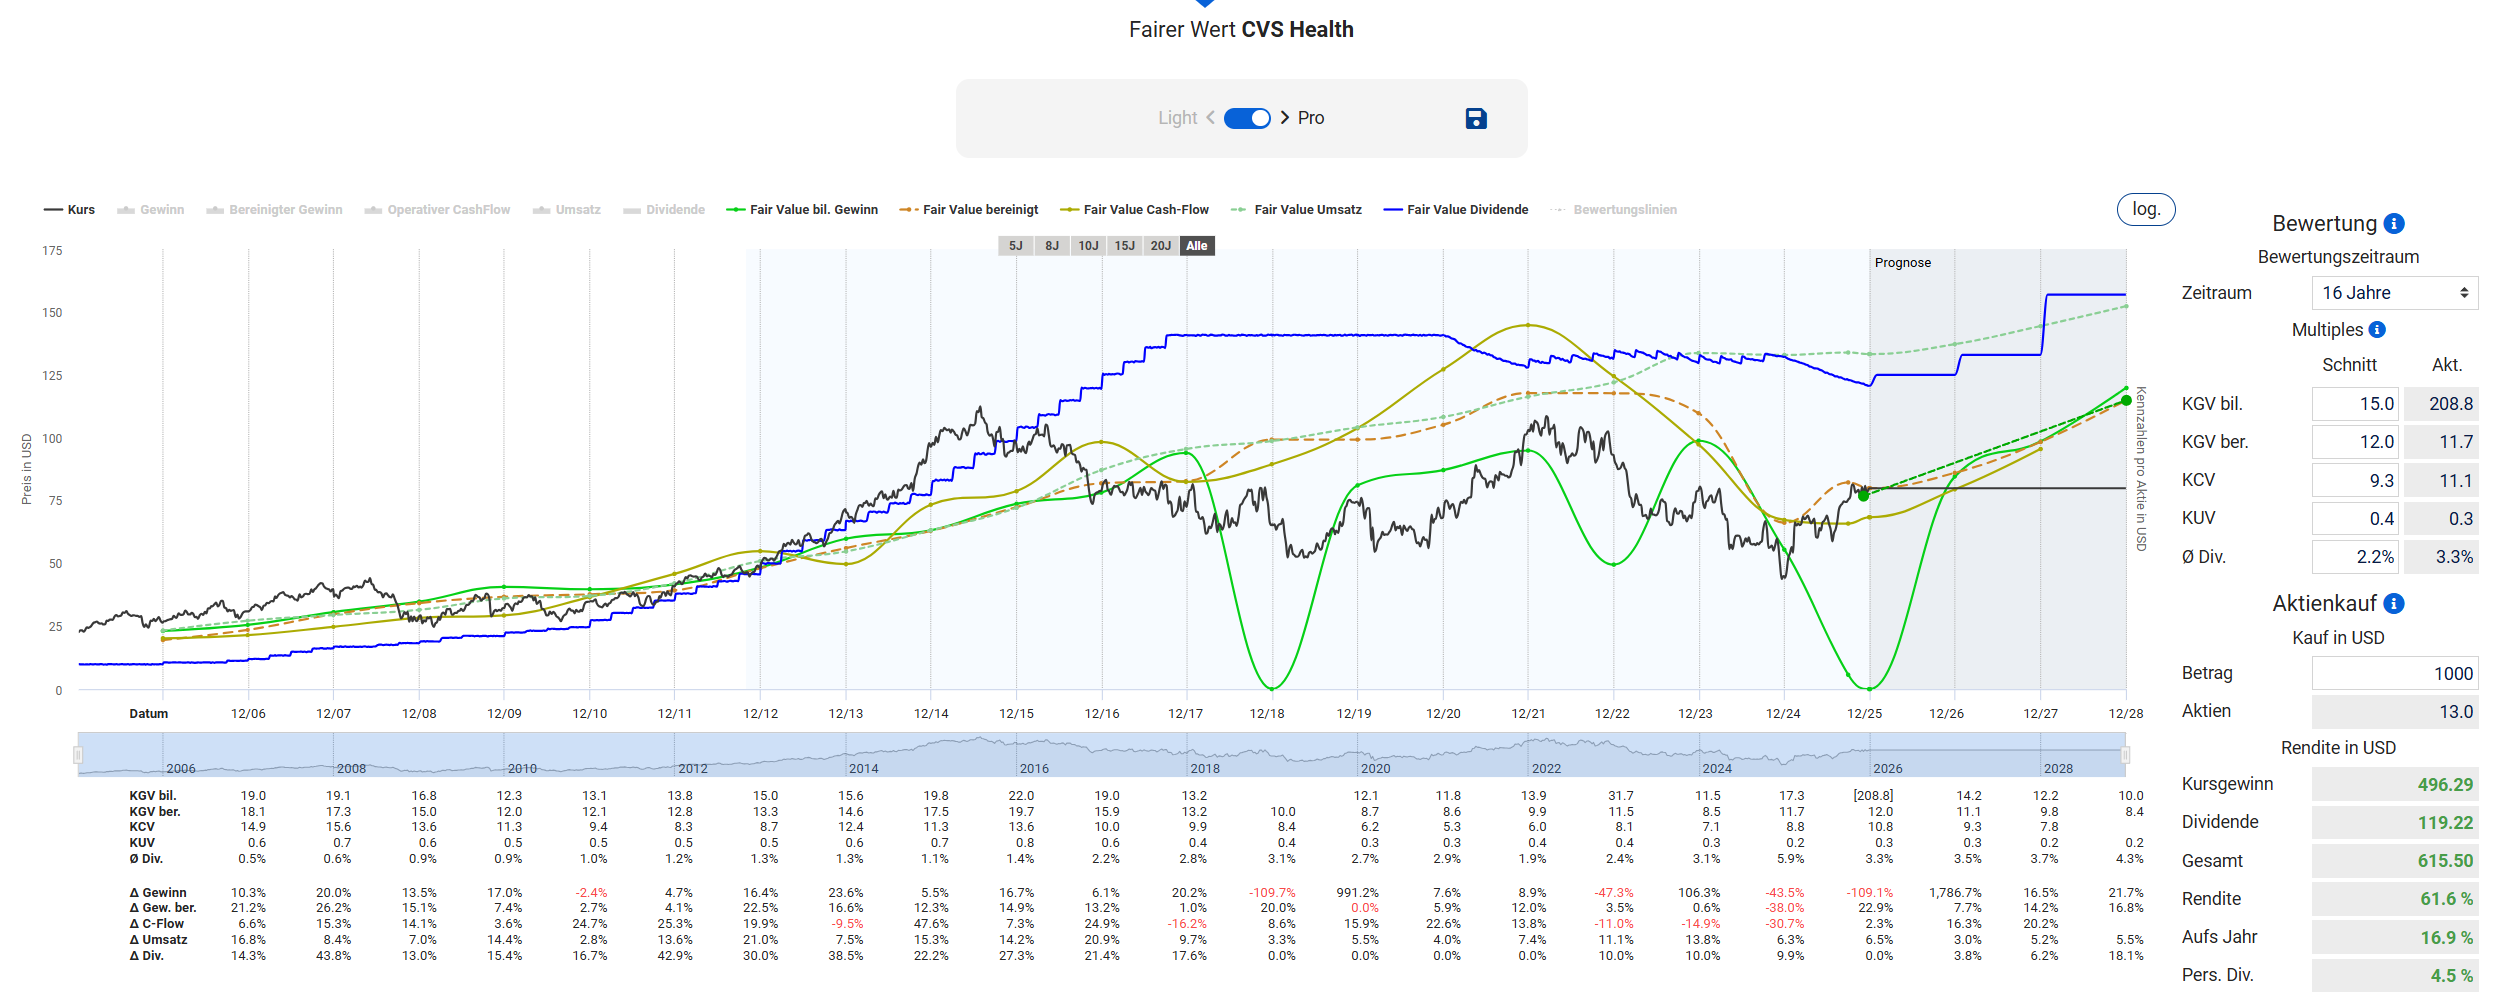Open the Multiples info icon
Image resolution: width=2493 pixels, height=997 pixels.
[2377, 330]
